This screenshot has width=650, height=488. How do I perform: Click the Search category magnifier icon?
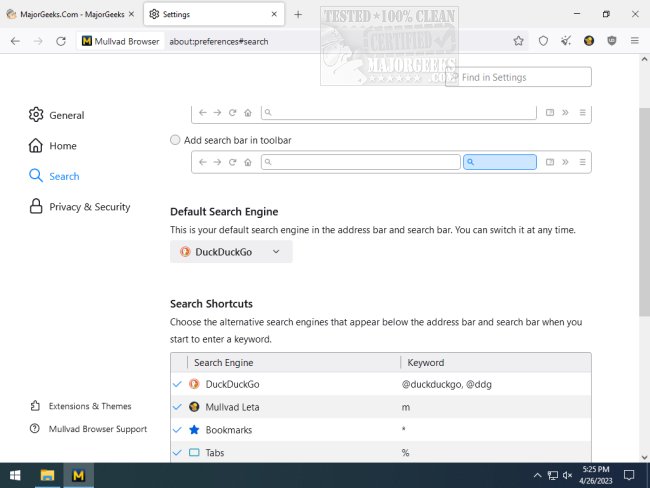click(x=36, y=175)
